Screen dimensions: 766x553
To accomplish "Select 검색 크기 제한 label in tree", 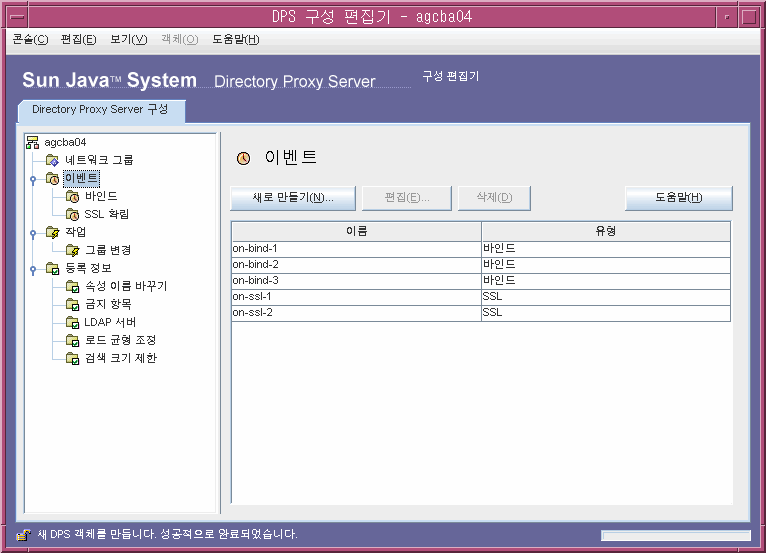I will point(121,358).
